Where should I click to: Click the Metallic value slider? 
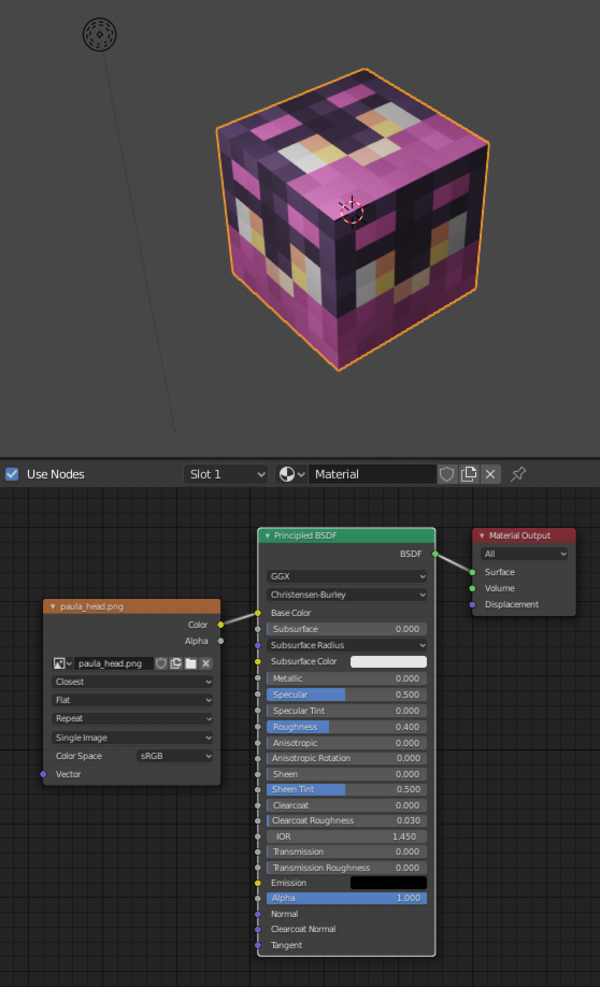tap(347, 679)
